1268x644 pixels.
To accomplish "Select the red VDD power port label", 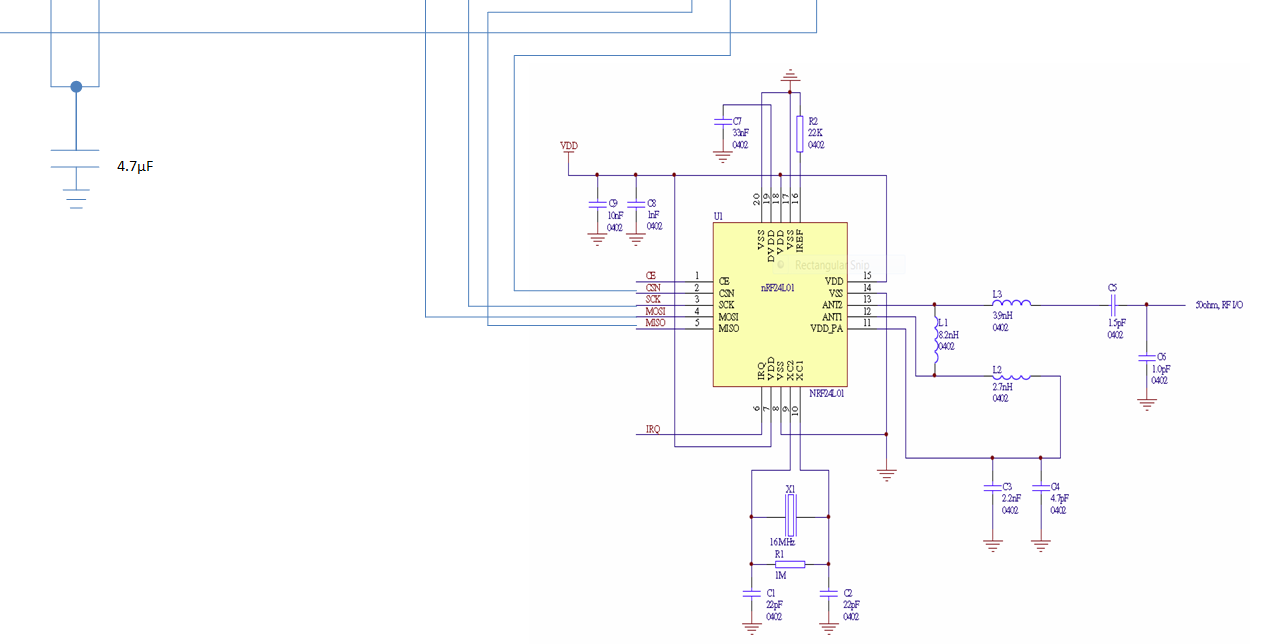I will point(568,146).
